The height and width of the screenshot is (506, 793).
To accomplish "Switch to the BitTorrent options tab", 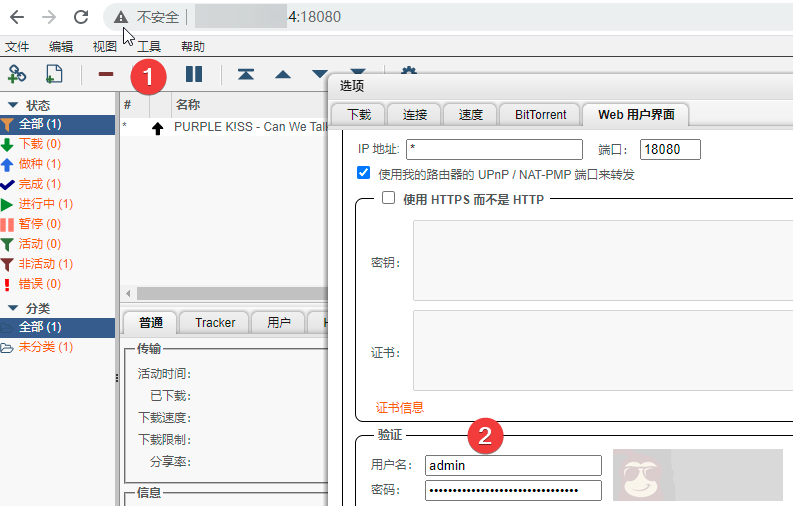I will [540, 114].
